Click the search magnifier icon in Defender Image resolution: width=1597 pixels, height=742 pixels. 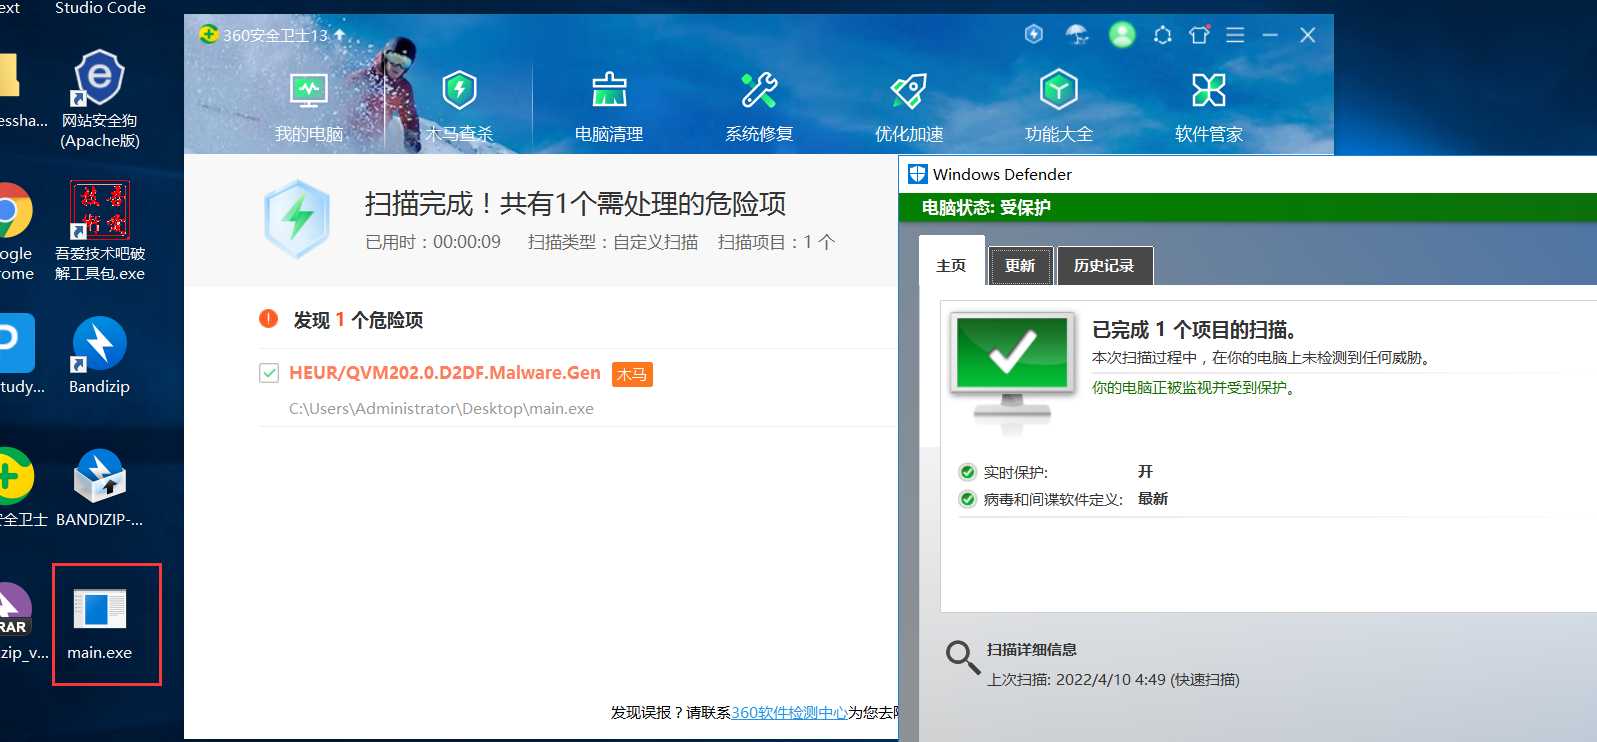(962, 657)
